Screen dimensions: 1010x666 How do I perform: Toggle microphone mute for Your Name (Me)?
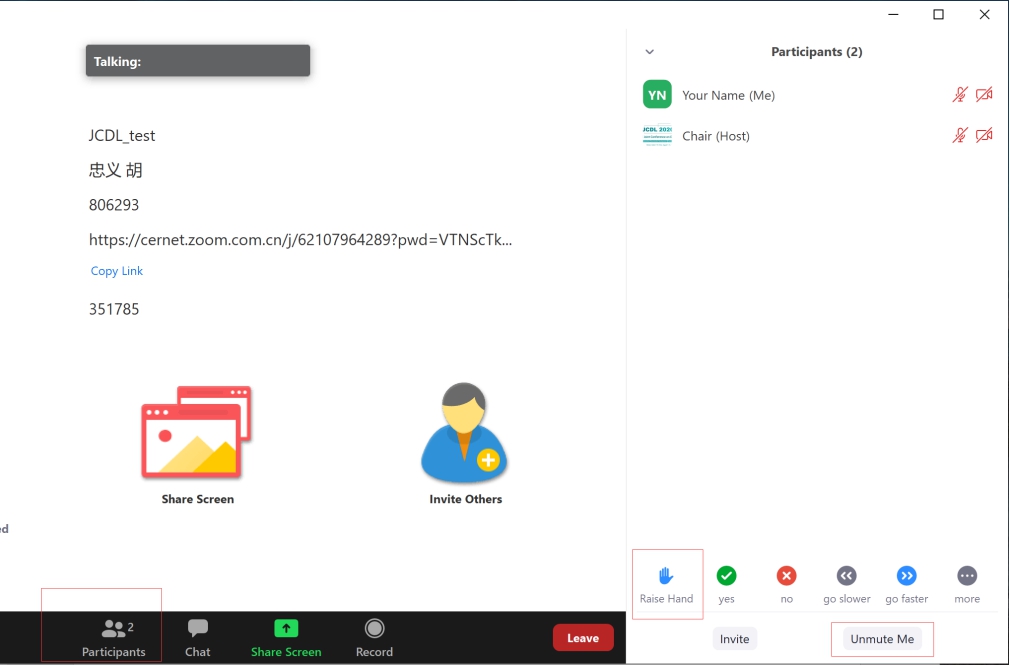(x=959, y=95)
